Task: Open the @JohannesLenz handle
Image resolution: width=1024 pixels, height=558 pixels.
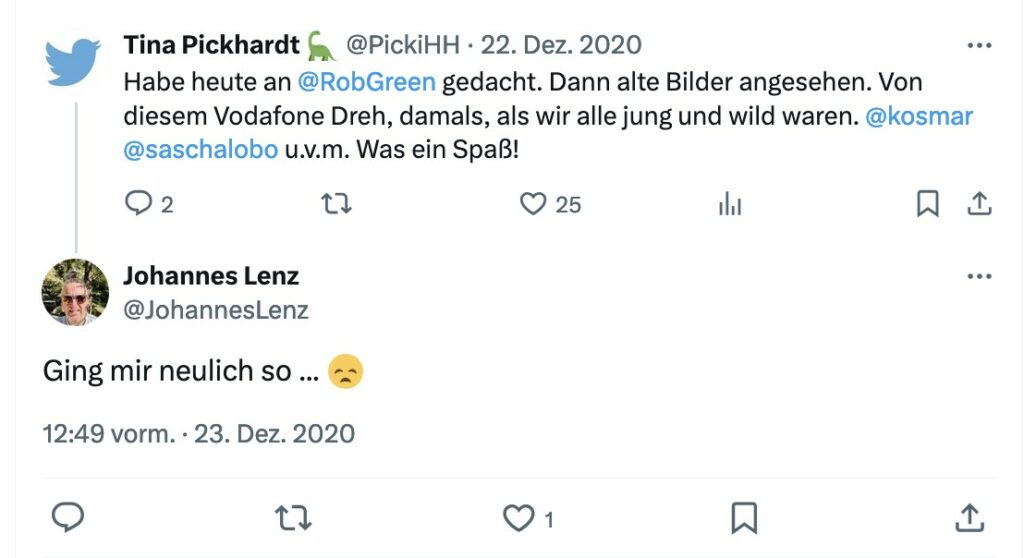Action: click(x=216, y=310)
